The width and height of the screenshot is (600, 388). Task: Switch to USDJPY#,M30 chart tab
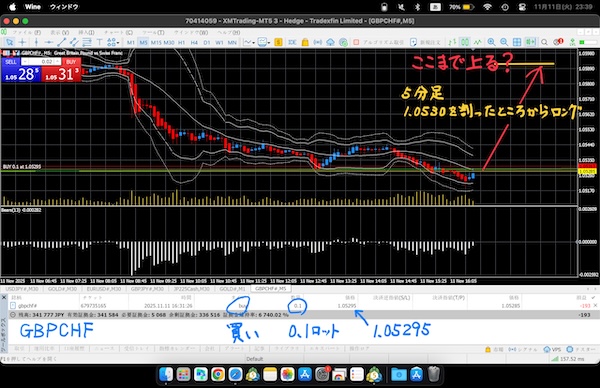coord(22,289)
